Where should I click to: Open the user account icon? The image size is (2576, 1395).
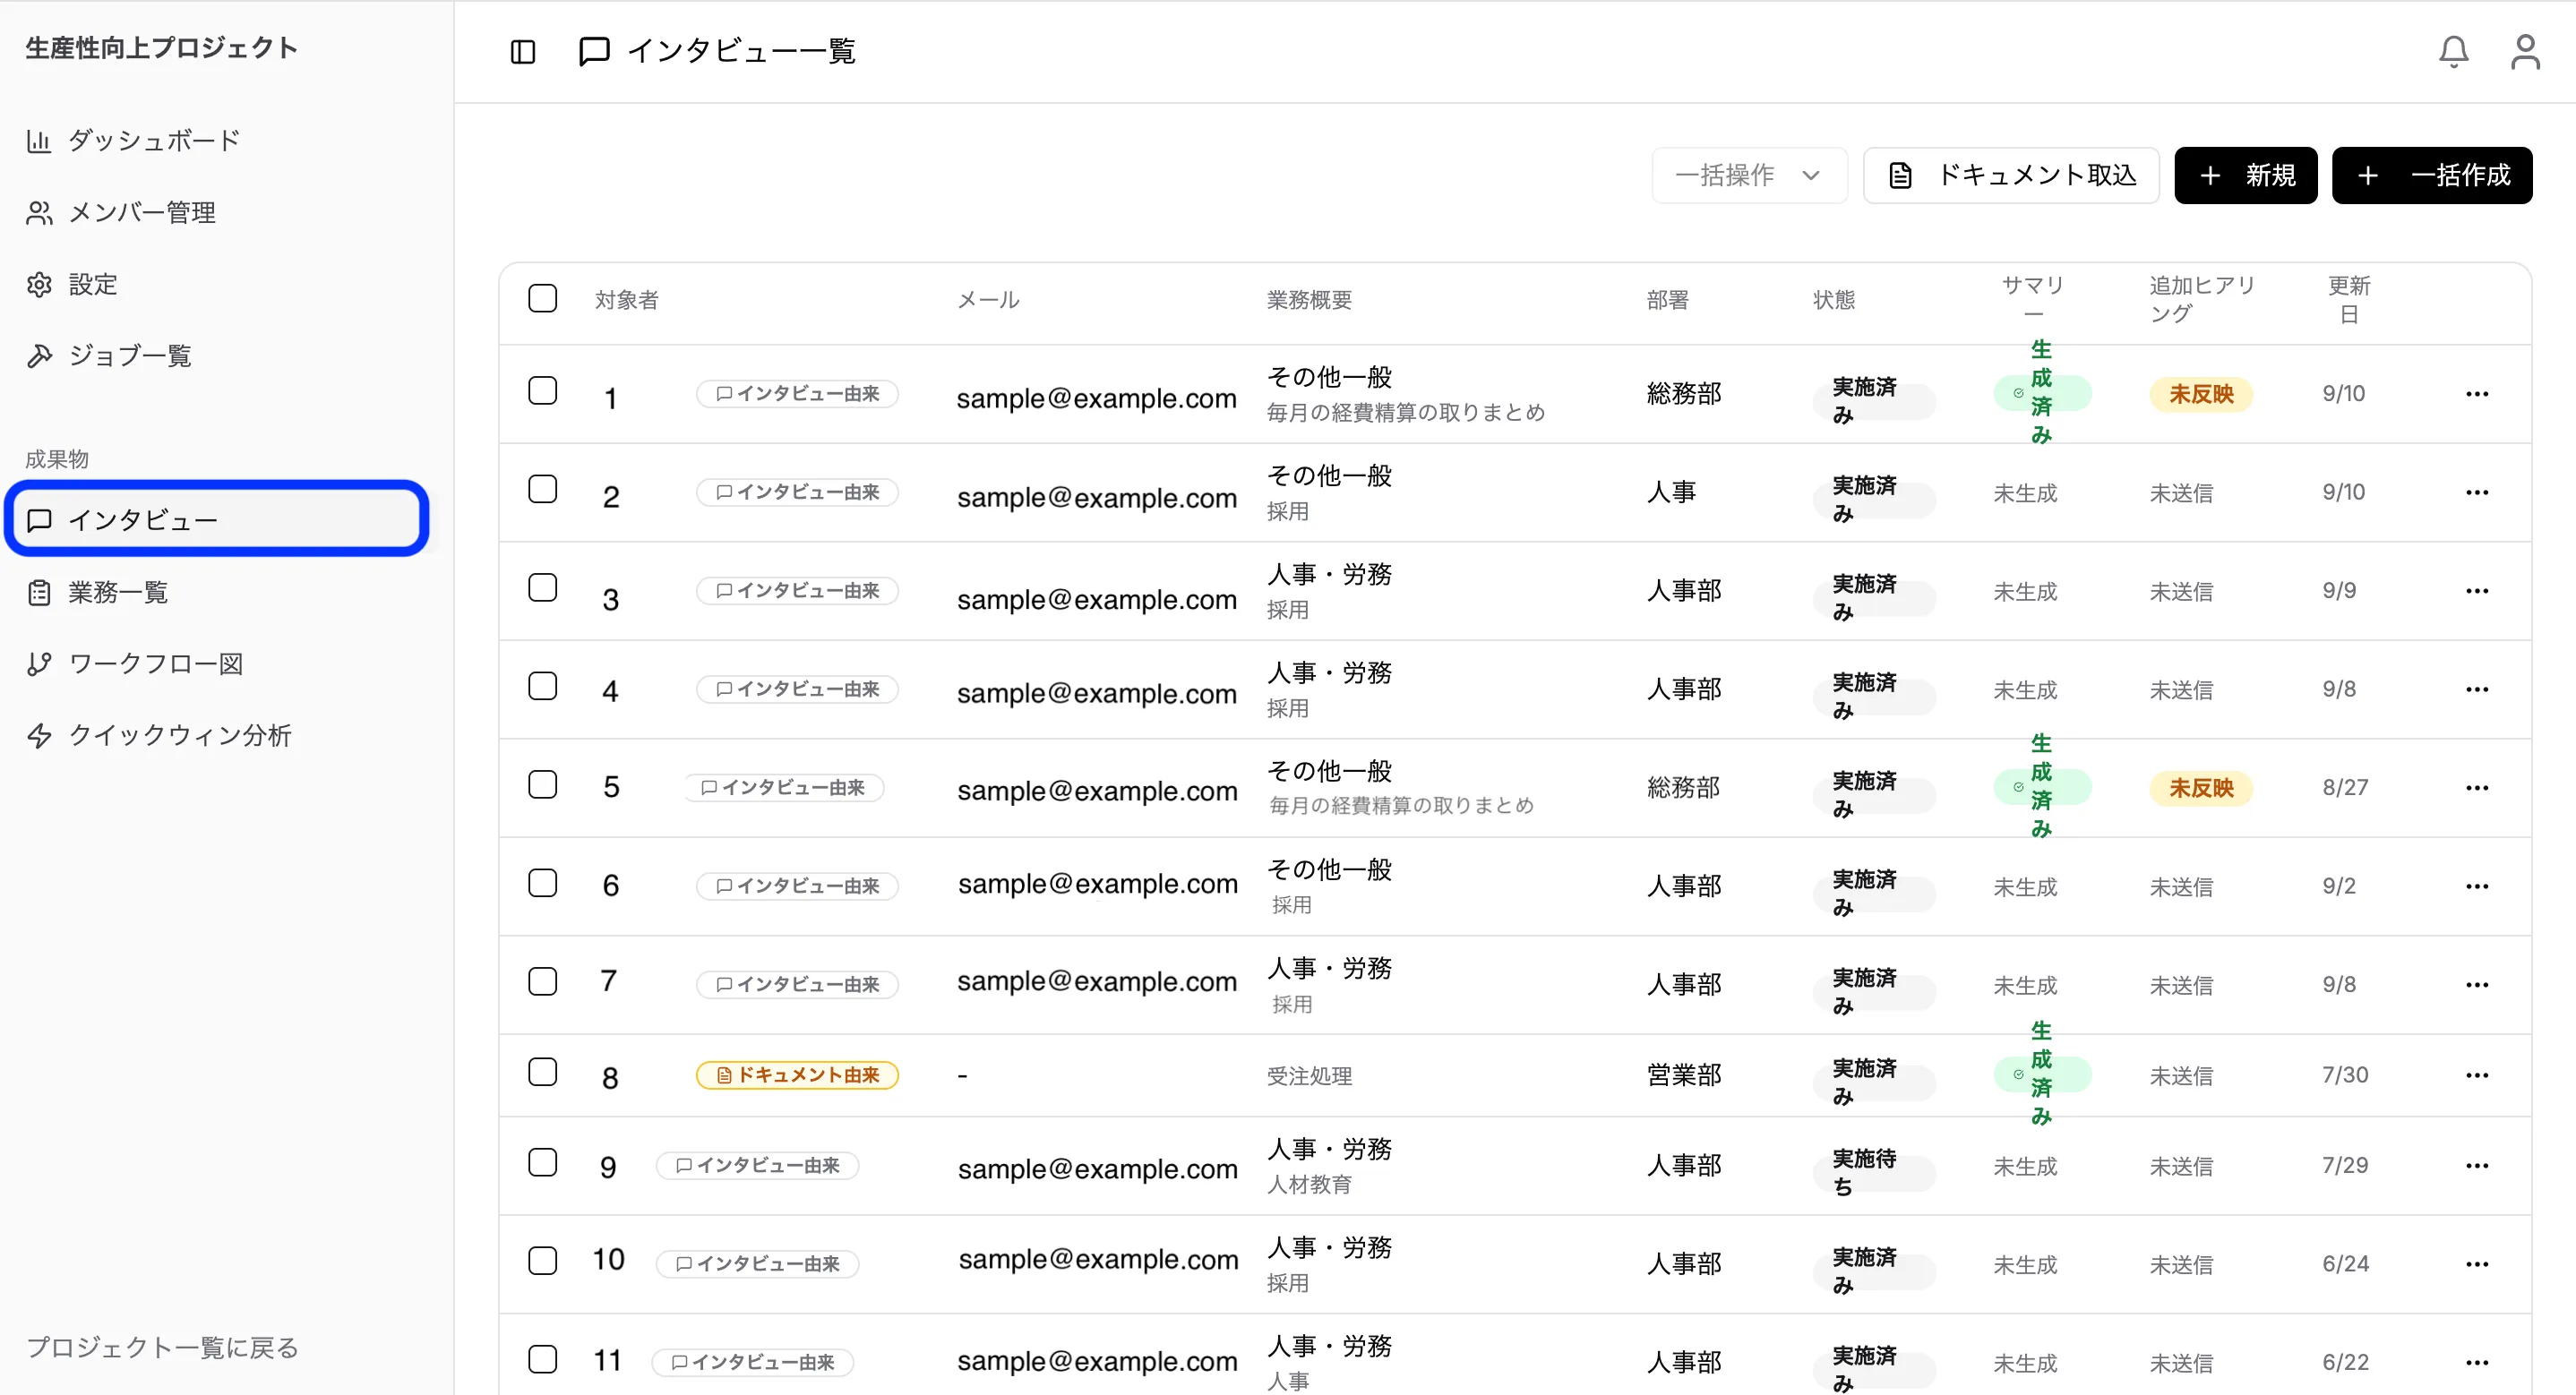pyautogui.click(x=2525, y=52)
